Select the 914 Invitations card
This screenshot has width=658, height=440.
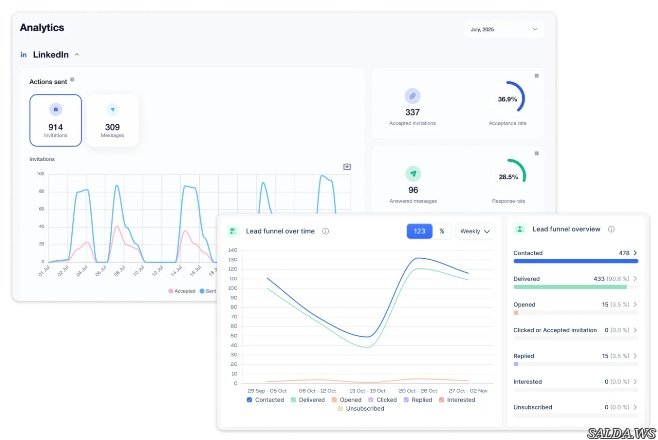click(x=56, y=120)
